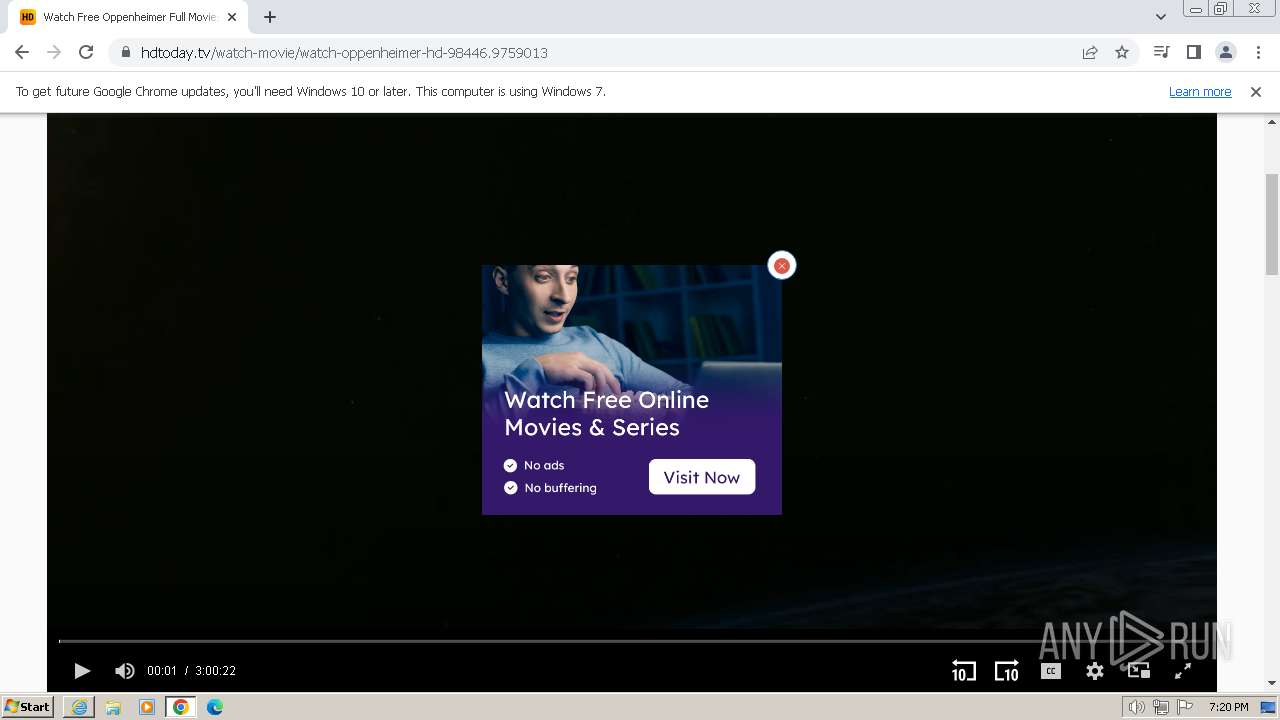Click Visit Now button in ad
Image resolution: width=1280 pixels, height=720 pixels.
(x=702, y=477)
